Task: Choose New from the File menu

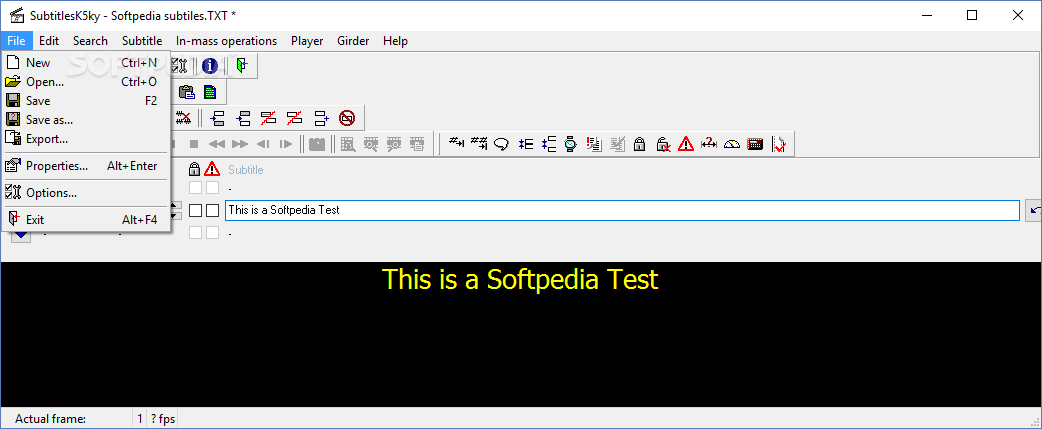Action: coord(86,63)
